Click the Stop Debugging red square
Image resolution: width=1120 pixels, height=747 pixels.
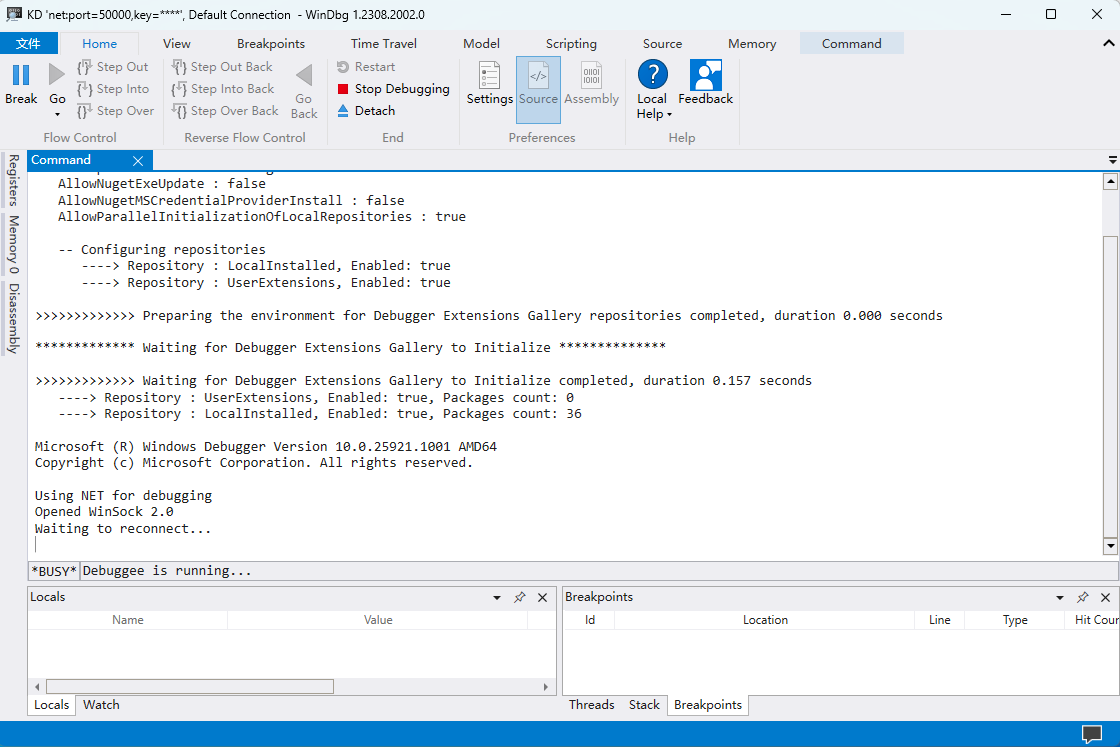tap(343, 89)
